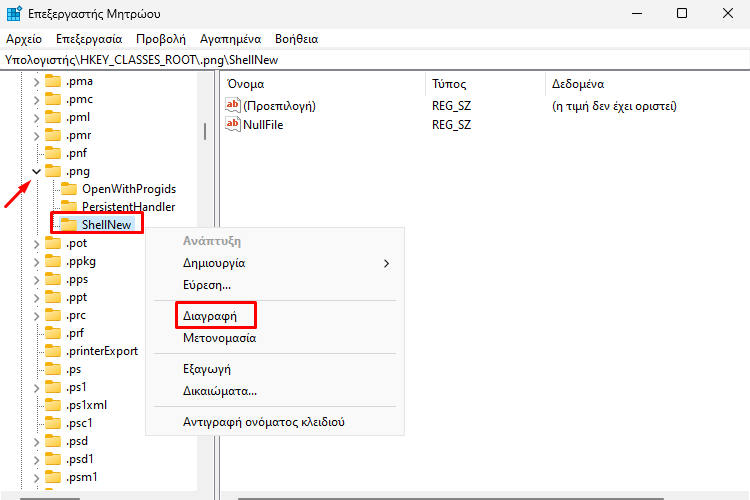Image resolution: width=750 pixels, height=500 pixels.
Task: Open the Βοήθεια menu
Action: pos(297,39)
